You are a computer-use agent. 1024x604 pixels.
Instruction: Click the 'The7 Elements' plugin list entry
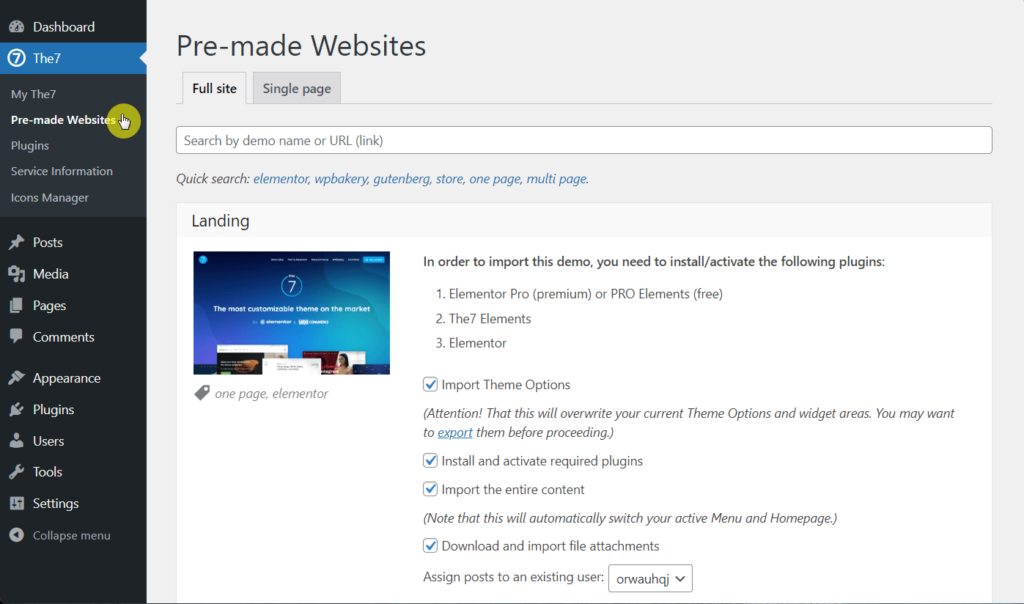coord(490,319)
